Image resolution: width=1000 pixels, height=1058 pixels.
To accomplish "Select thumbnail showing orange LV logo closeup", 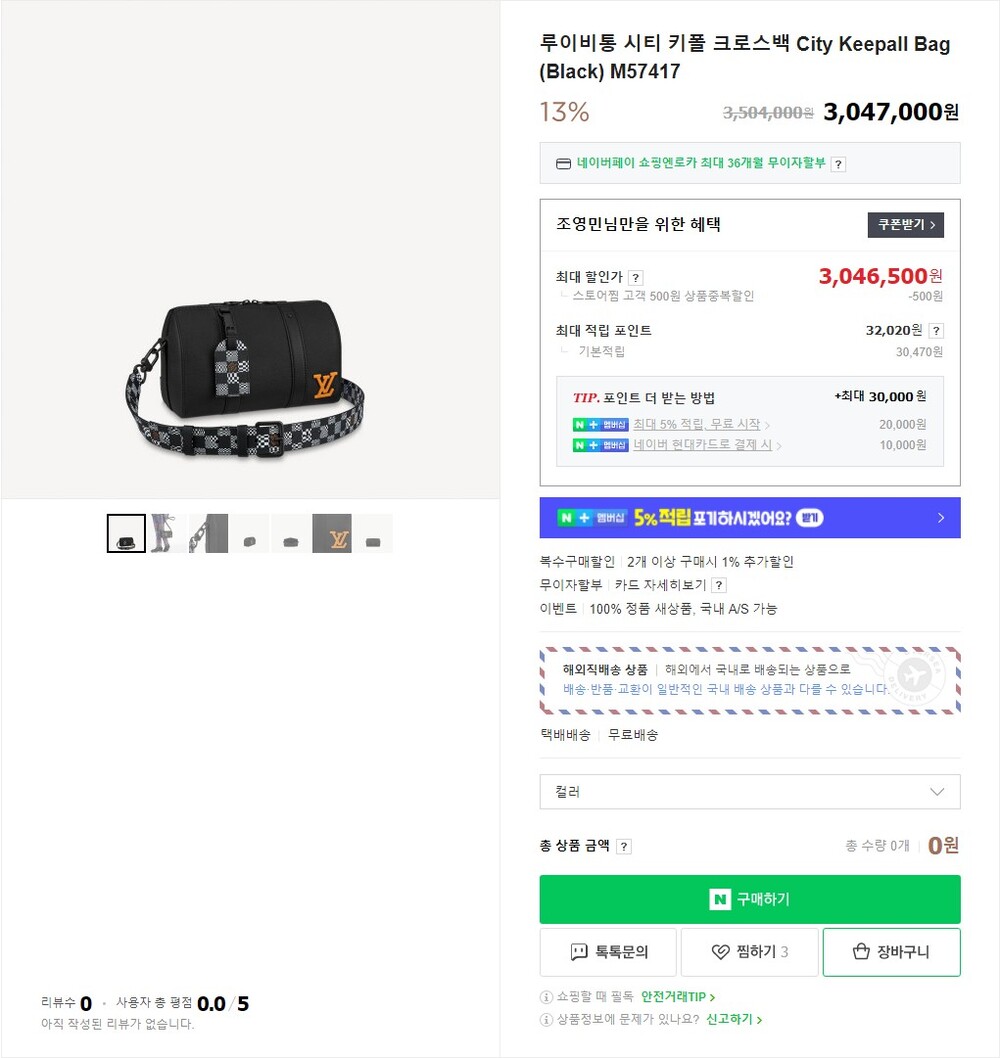I will pos(332,533).
